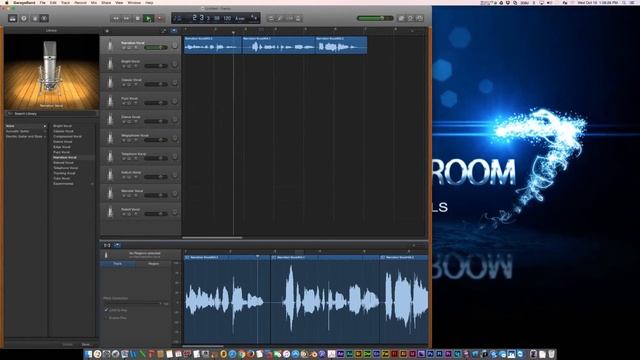The image size is (640, 360).
Task: Toggle the Cycle button in toolbar
Action: point(271,18)
